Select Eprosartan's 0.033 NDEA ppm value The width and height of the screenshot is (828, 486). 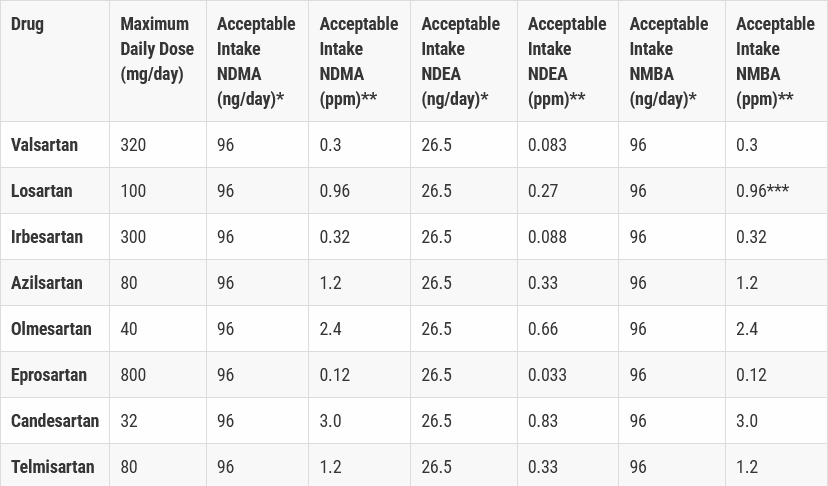point(547,375)
